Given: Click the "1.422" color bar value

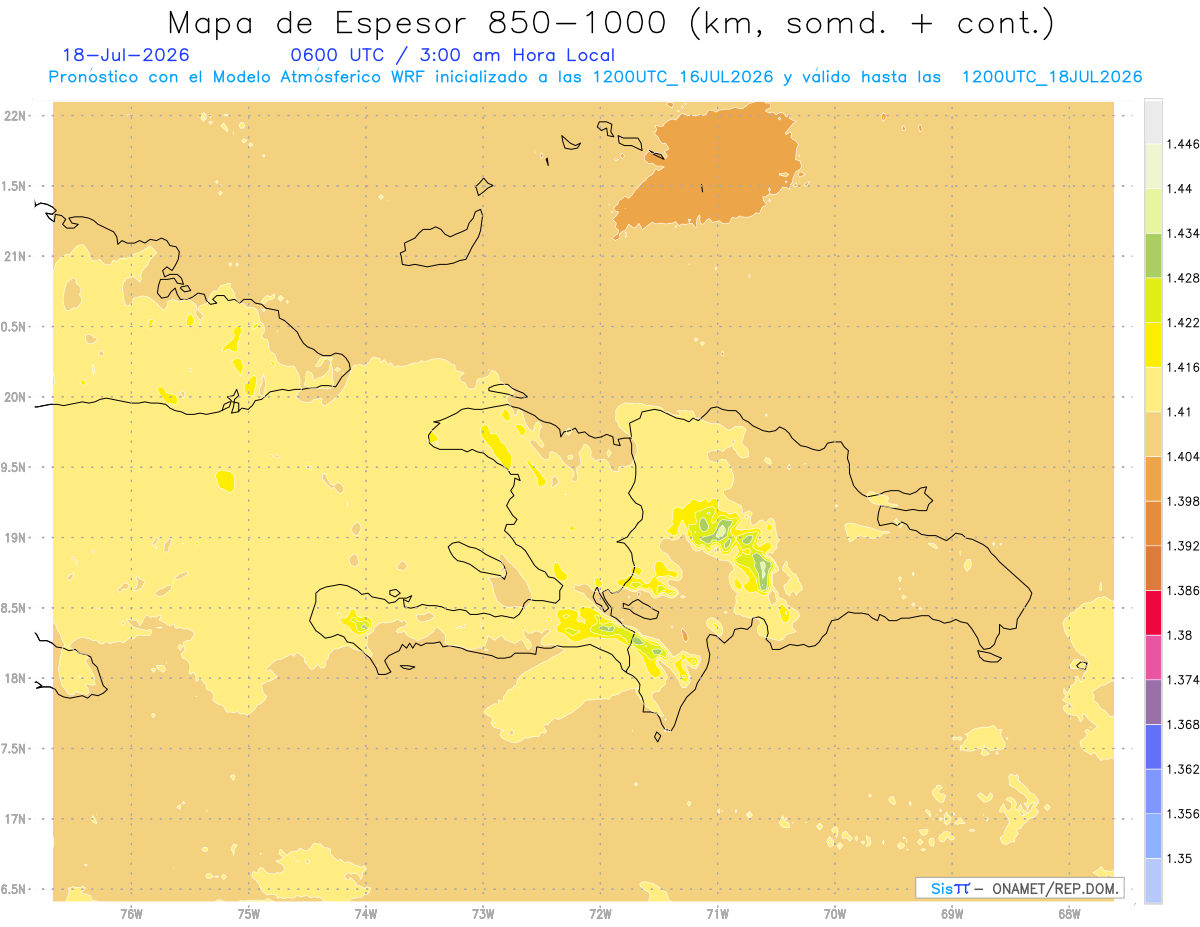Looking at the screenshot, I should pyautogui.click(x=1183, y=322).
